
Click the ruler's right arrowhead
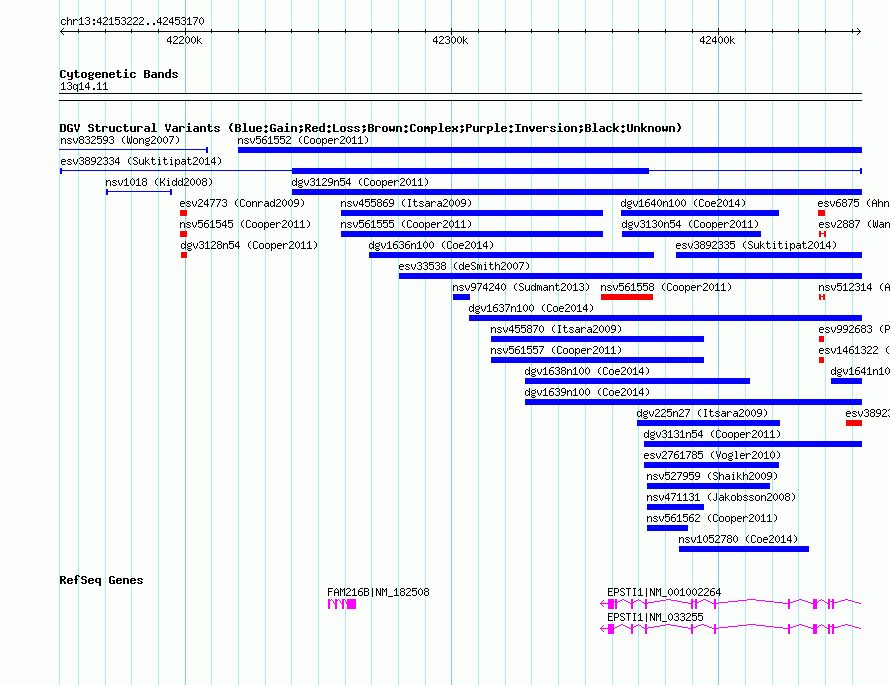858,32
